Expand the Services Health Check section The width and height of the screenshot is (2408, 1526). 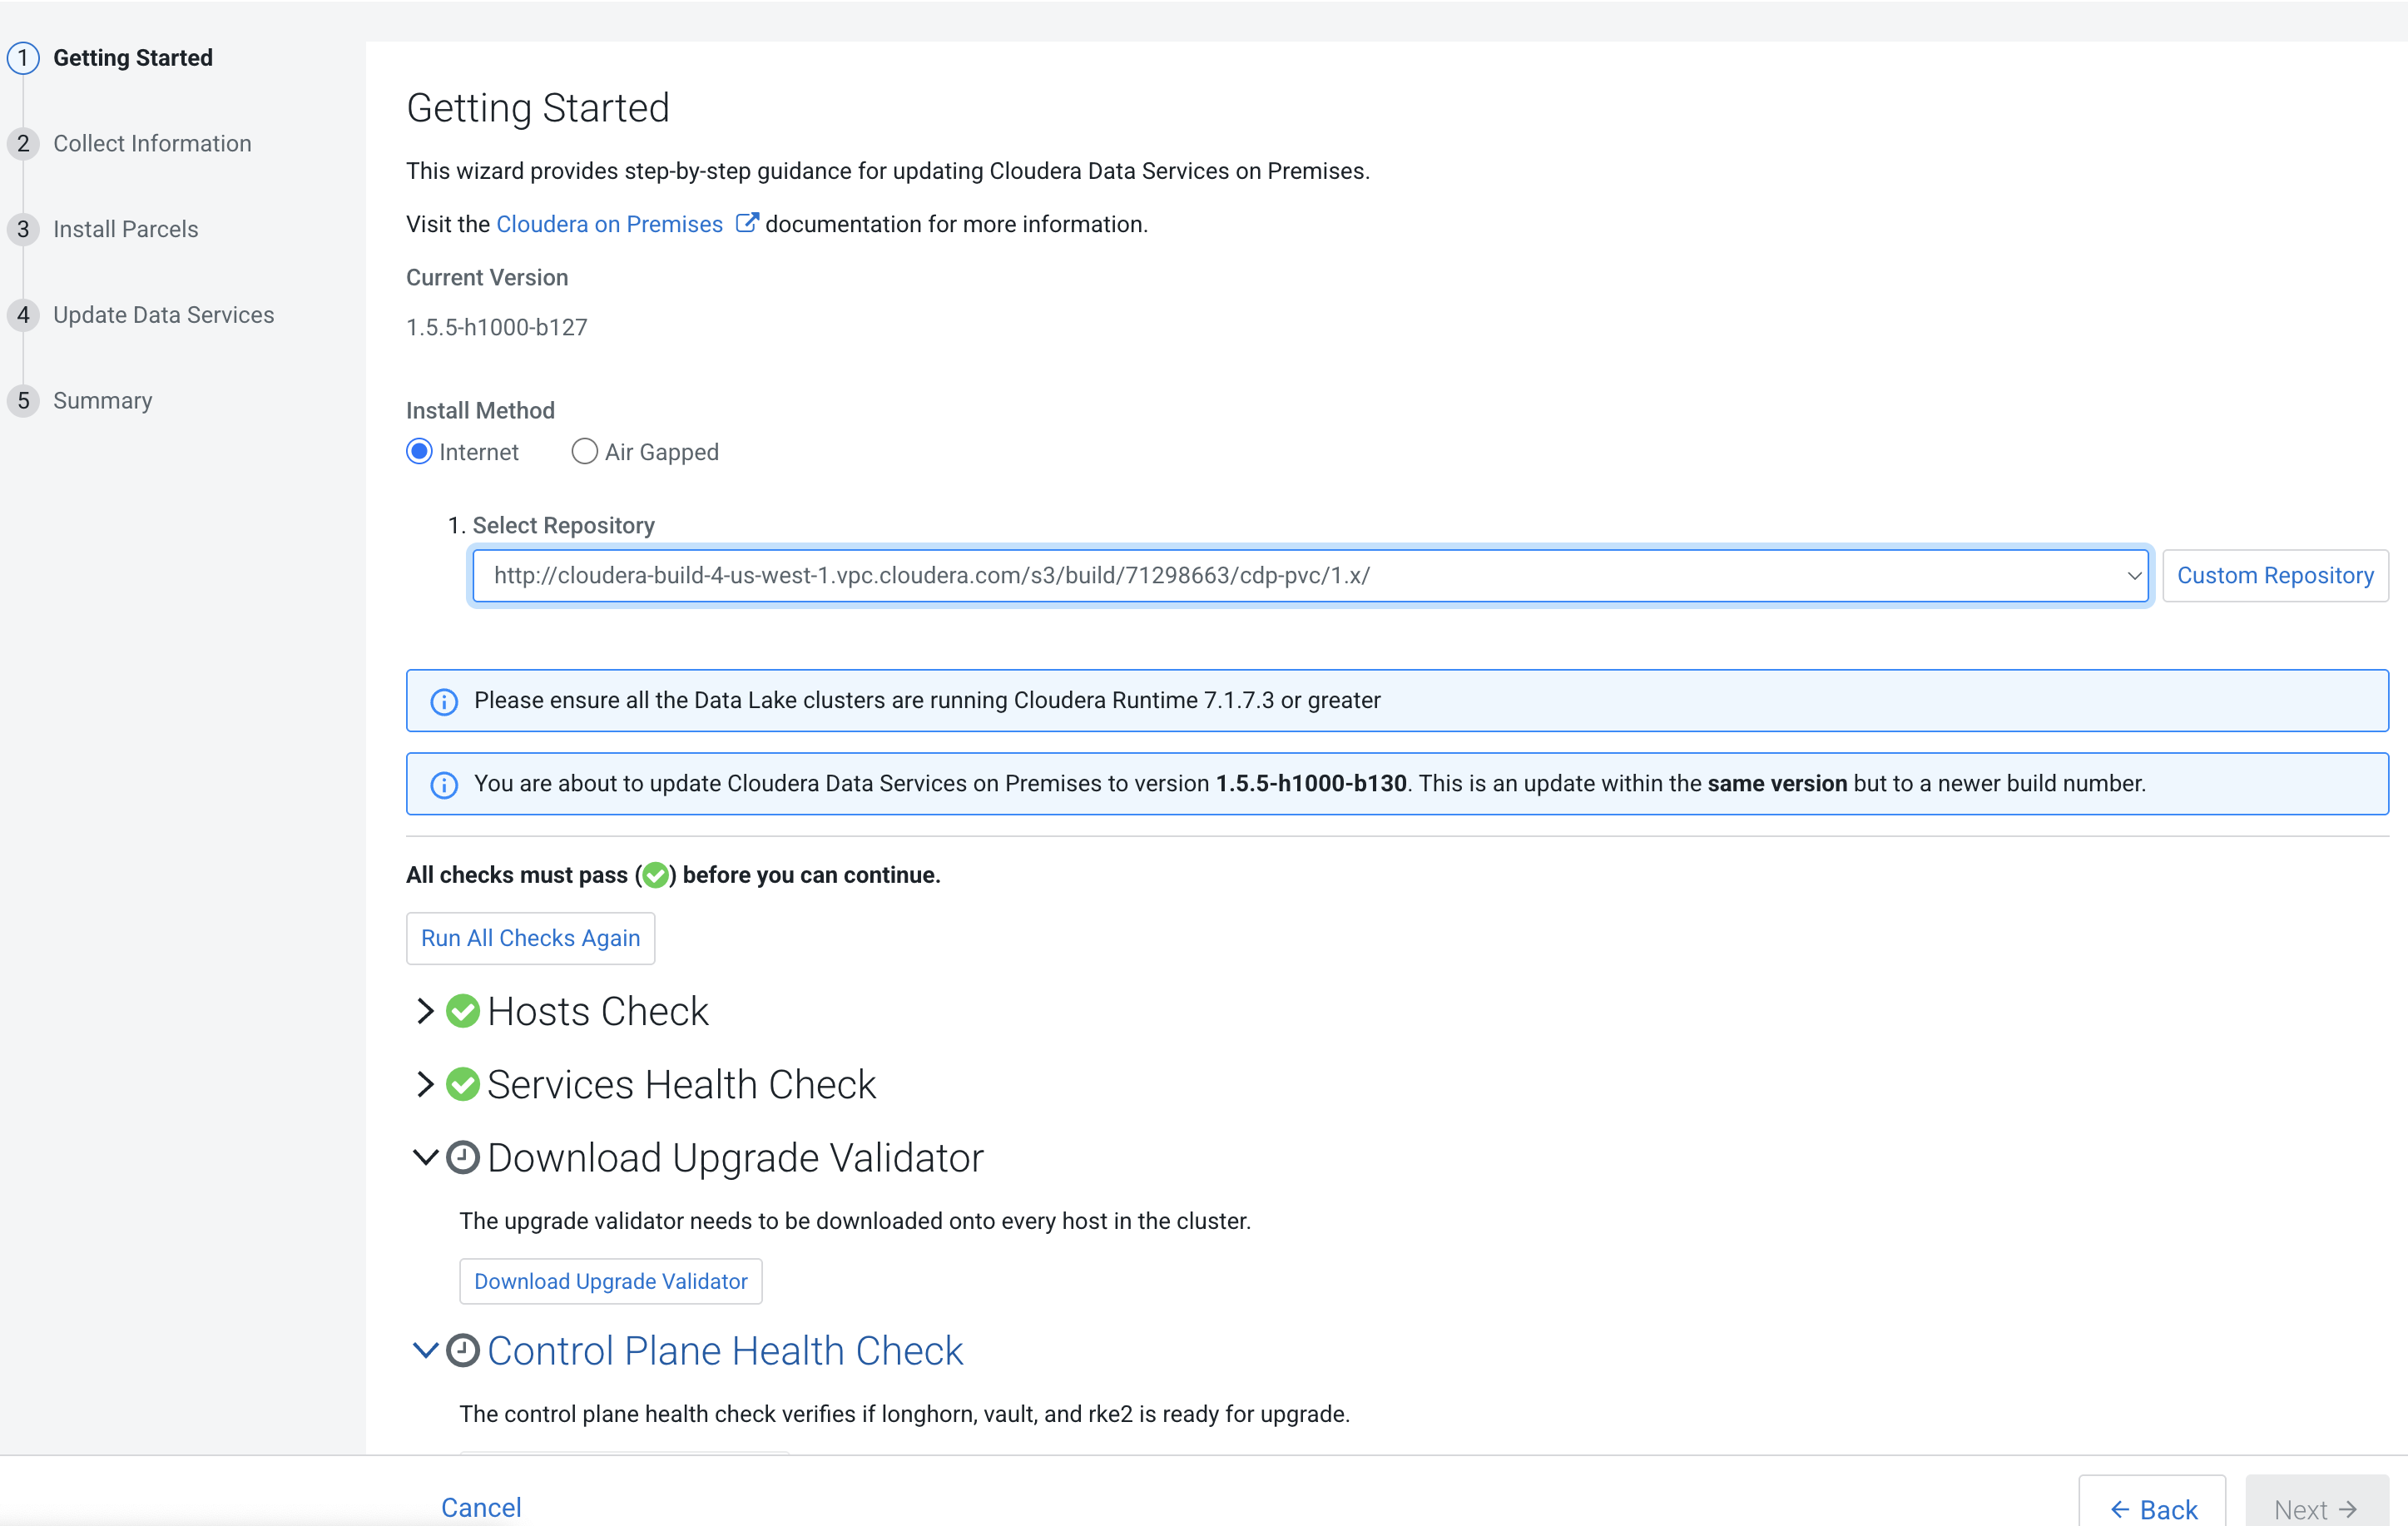[x=425, y=1084]
